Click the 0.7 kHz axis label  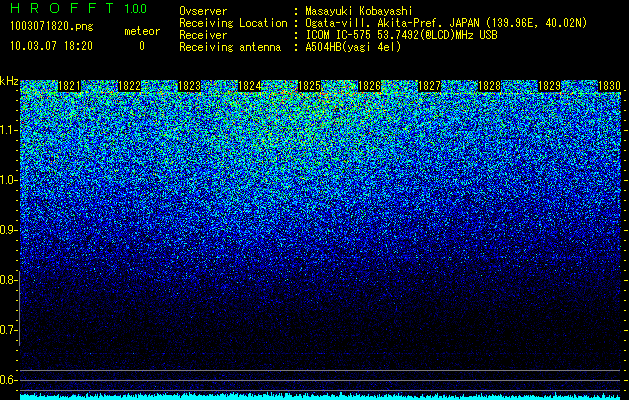click(8, 330)
